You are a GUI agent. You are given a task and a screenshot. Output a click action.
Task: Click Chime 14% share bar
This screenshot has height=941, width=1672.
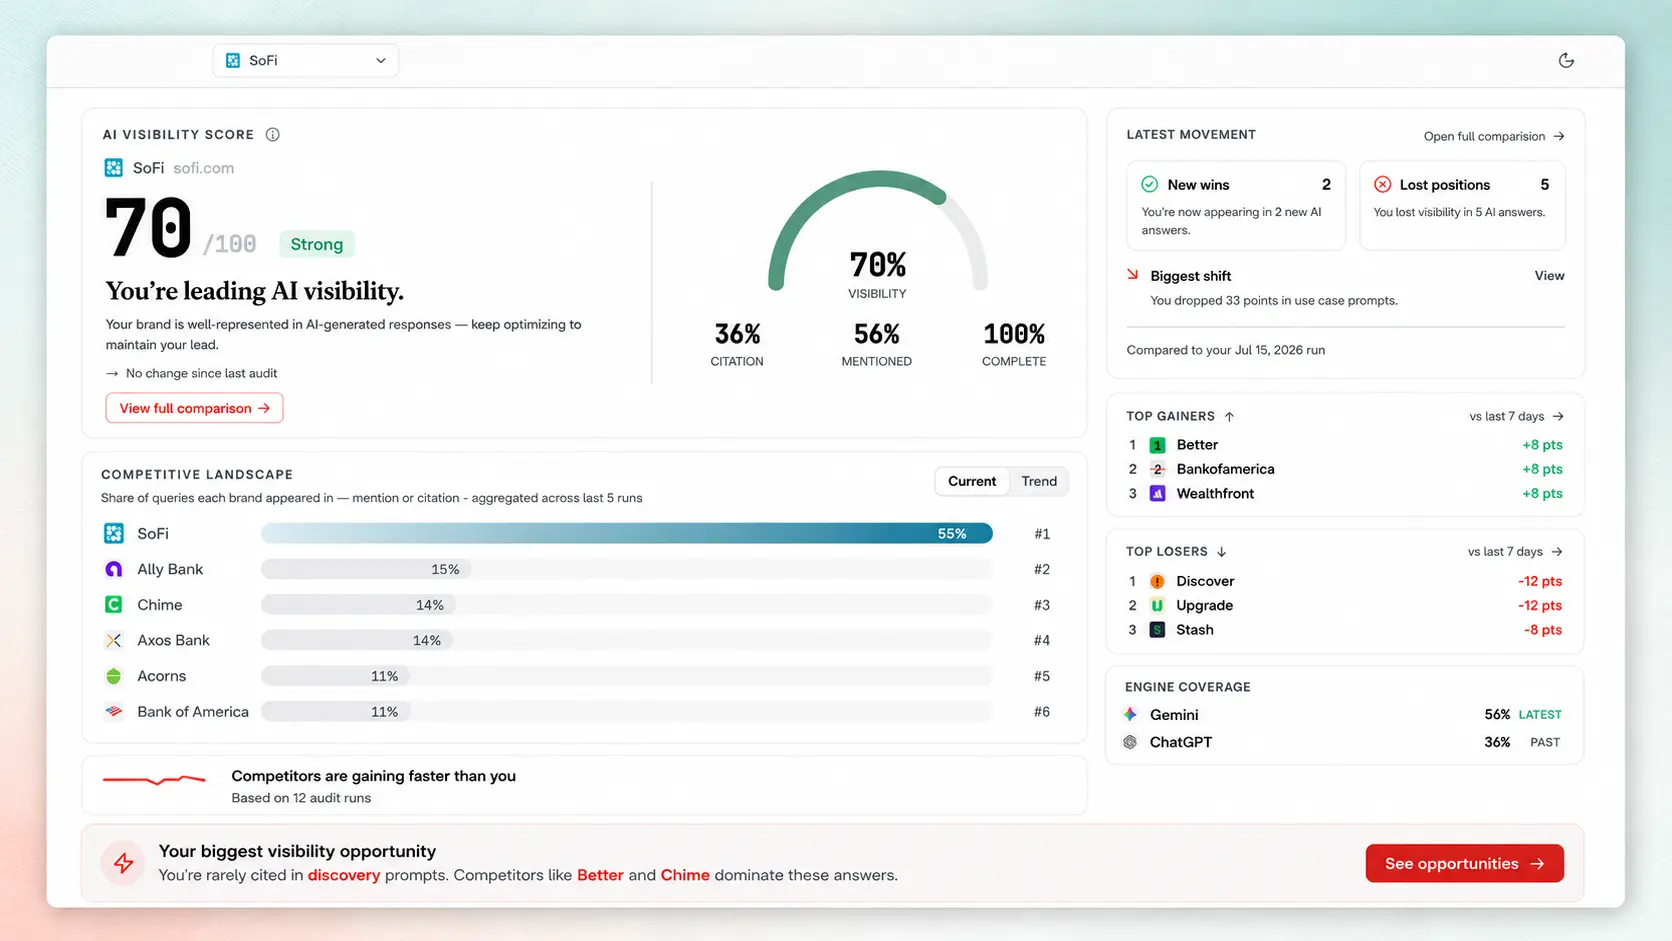[359, 605]
